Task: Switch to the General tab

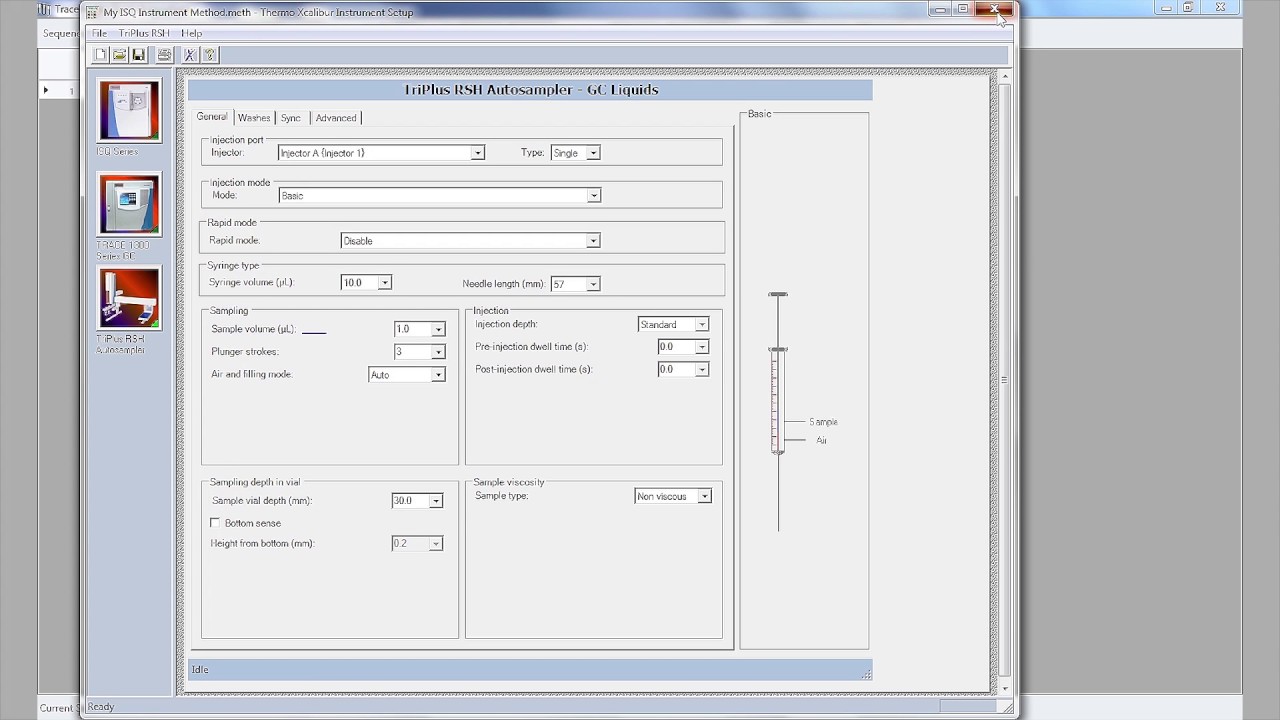Action: [x=212, y=117]
